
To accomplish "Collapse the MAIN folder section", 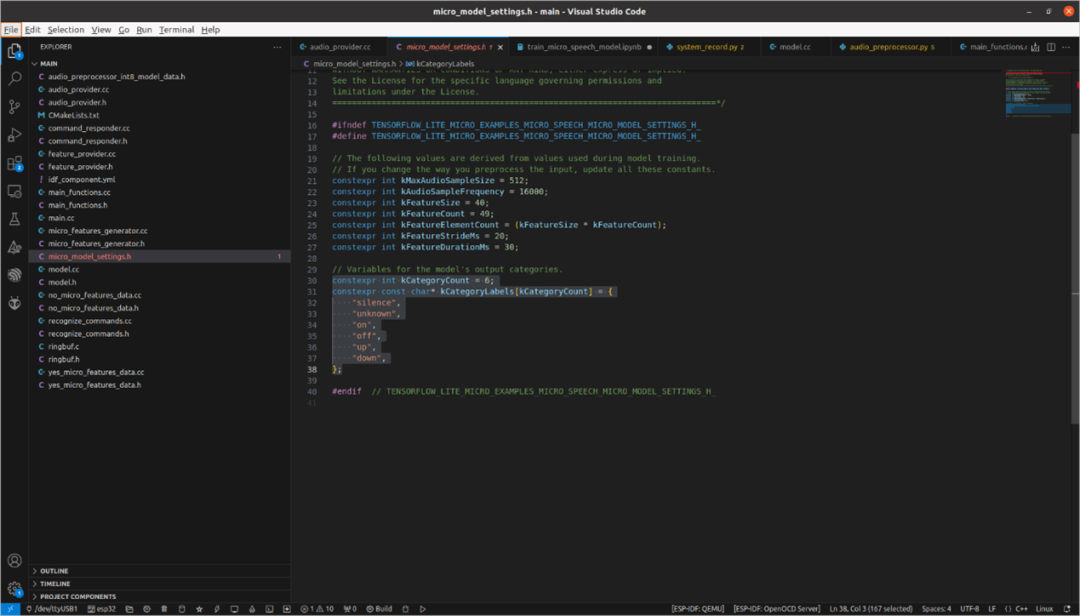I will [48, 63].
